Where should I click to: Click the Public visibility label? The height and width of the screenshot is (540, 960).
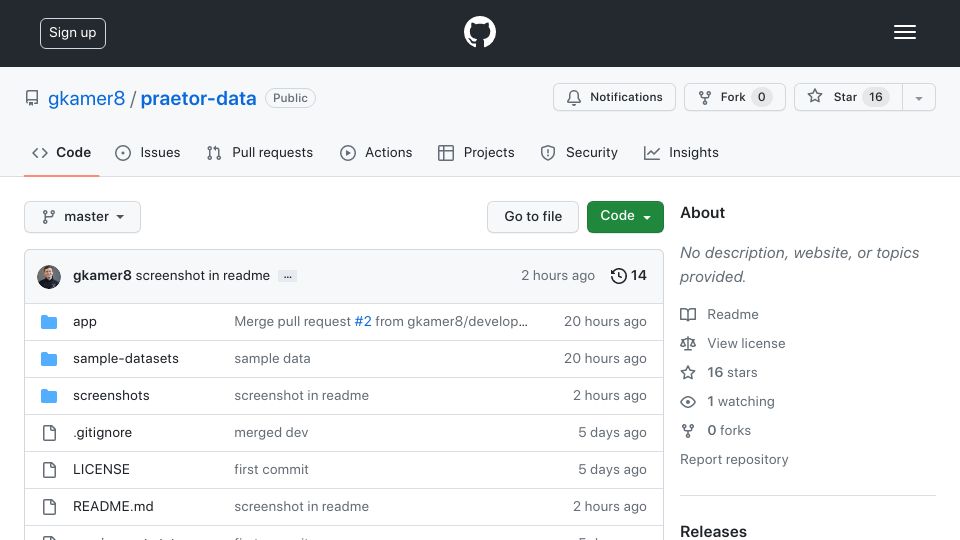(x=290, y=98)
